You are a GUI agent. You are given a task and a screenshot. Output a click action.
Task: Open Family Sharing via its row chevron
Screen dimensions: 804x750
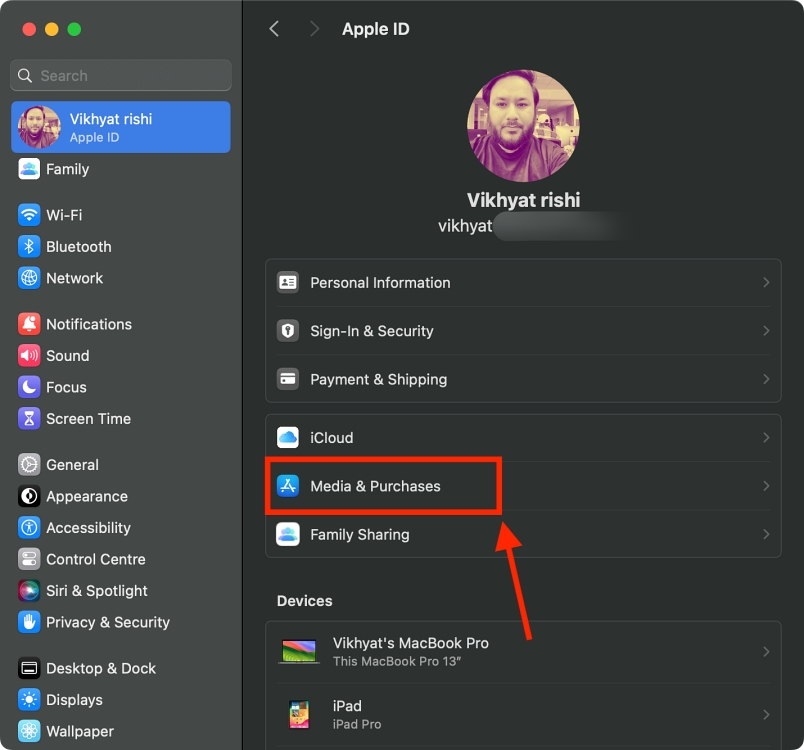[767, 535]
